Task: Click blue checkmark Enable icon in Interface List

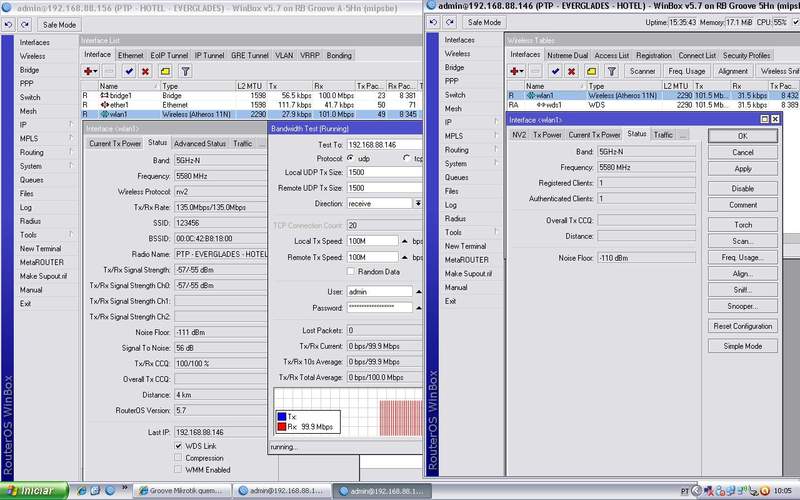Action: [129, 71]
